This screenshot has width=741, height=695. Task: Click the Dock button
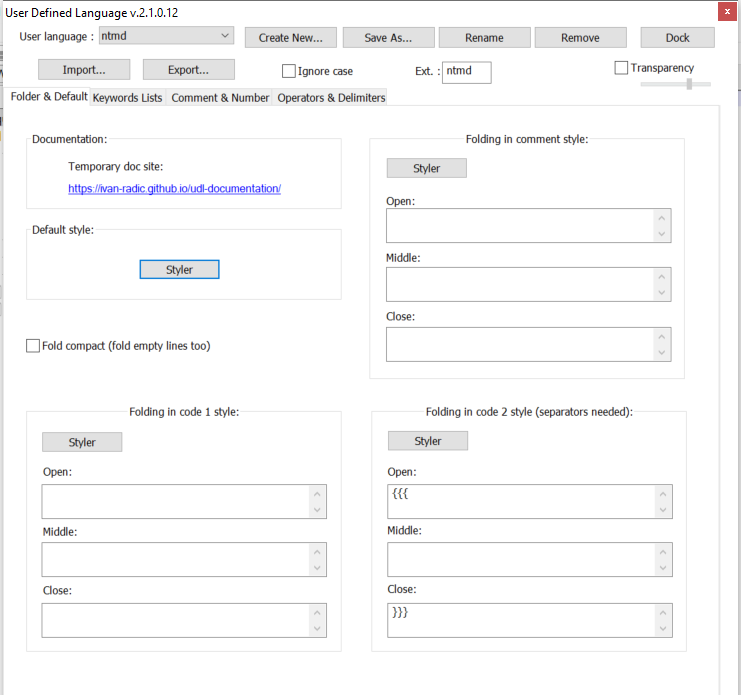pyautogui.click(x=677, y=38)
